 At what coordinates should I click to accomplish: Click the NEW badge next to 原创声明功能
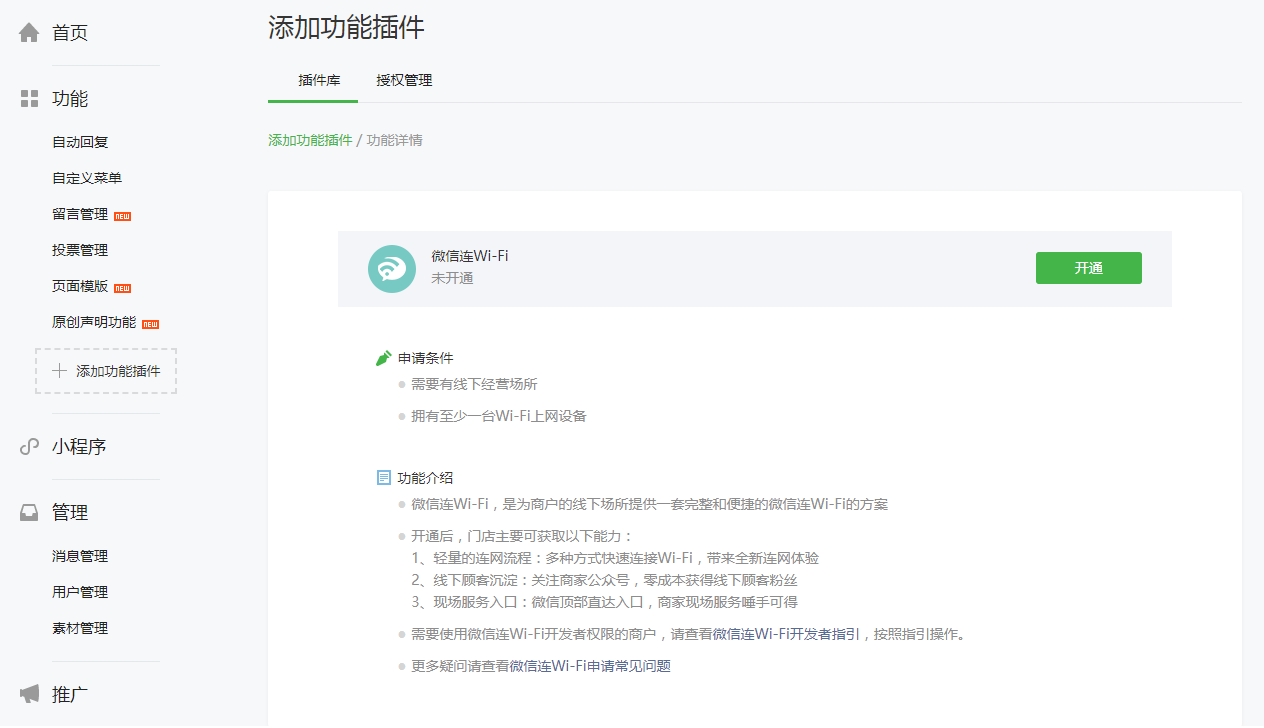click(x=150, y=323)
